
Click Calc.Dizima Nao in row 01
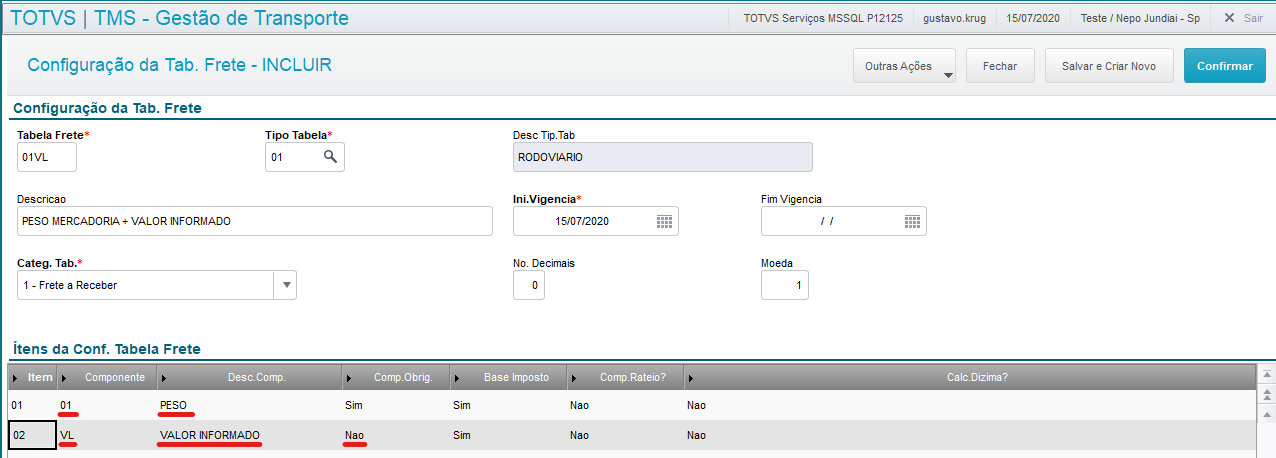tap(969, 405)
